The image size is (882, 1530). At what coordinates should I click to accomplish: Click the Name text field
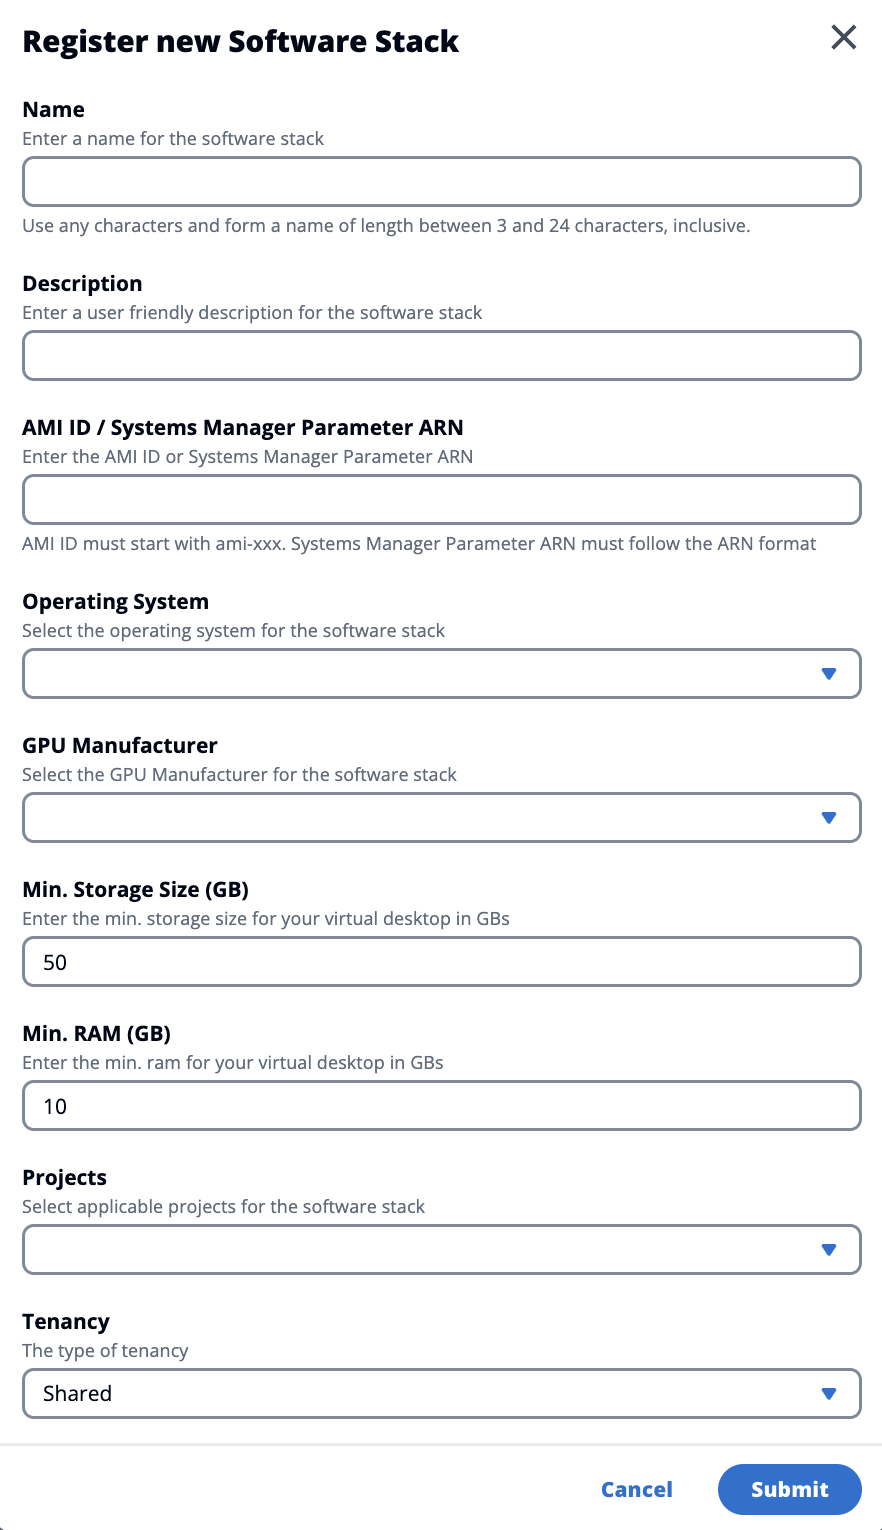click(x=441, y=182)
